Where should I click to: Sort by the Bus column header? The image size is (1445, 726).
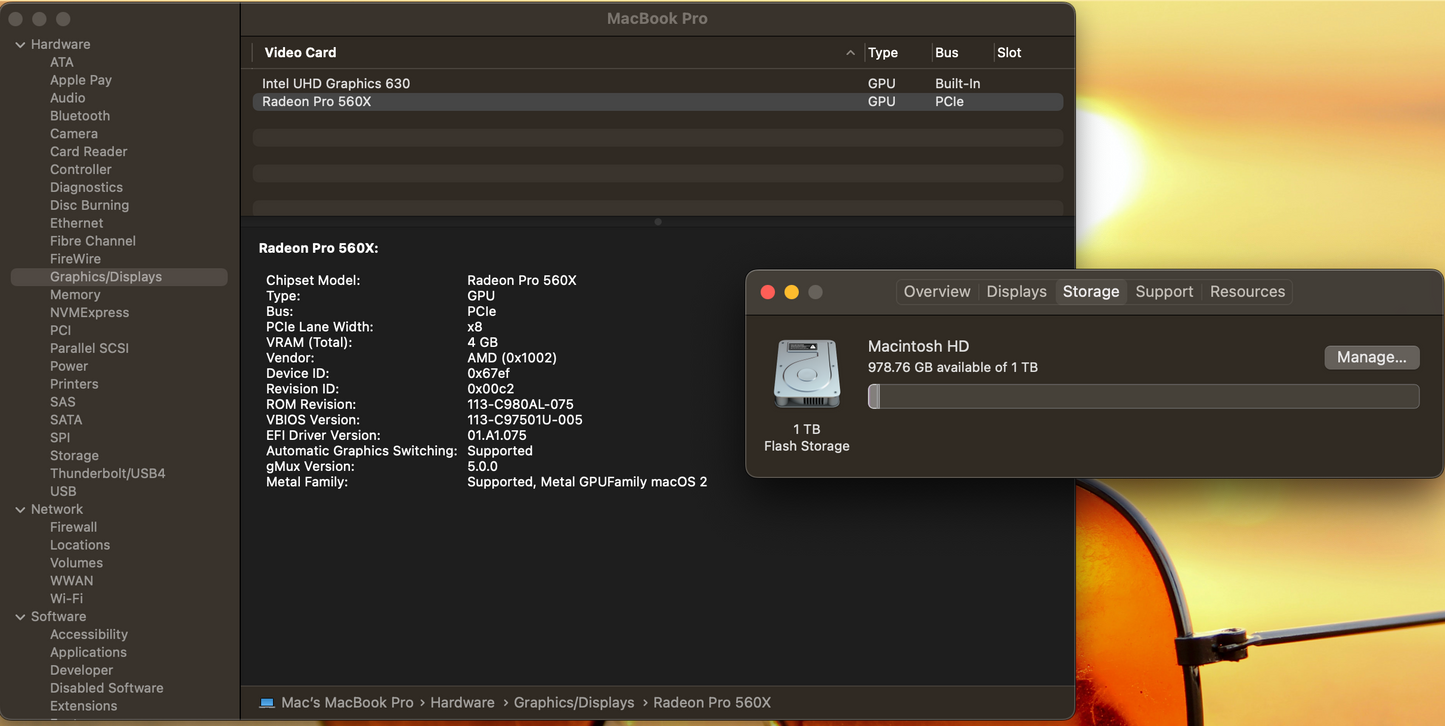(x=946, y=53)
